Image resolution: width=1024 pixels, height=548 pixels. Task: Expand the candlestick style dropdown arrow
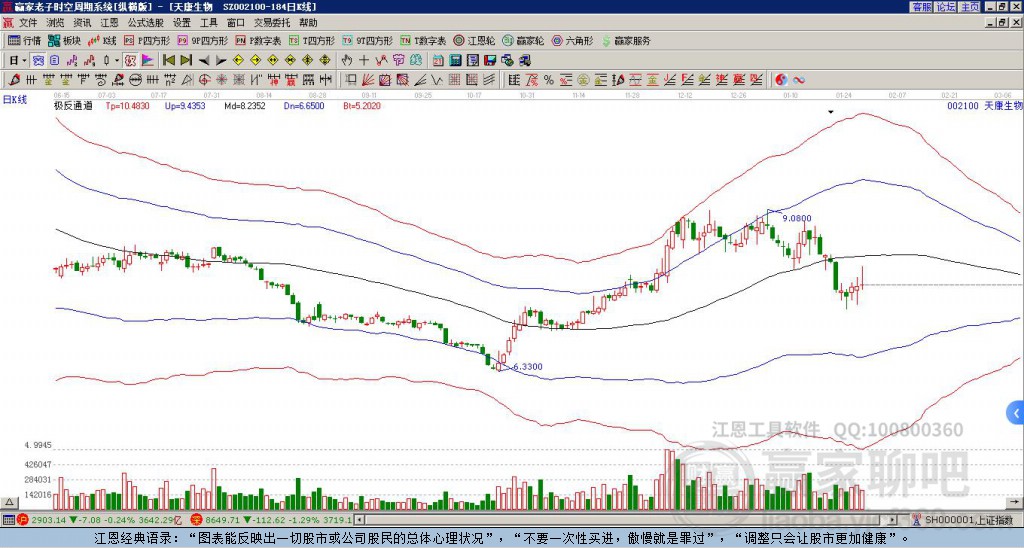click(116, 61)
